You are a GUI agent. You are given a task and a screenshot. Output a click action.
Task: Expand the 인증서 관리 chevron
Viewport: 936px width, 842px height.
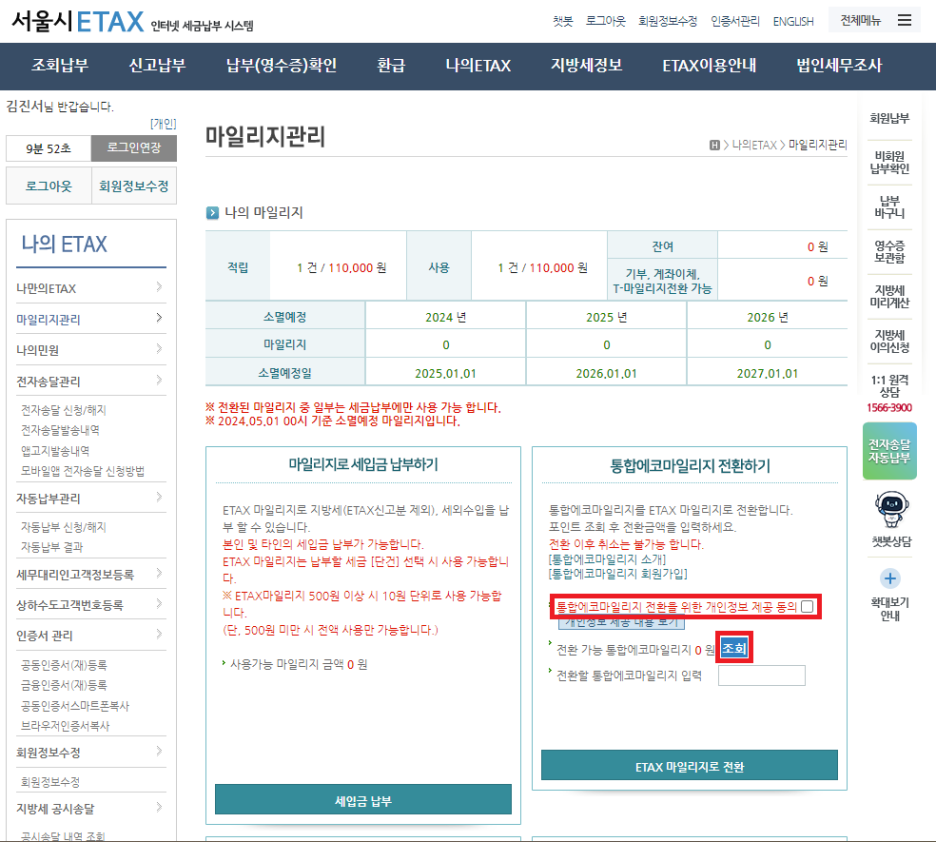(x=159, y=634)
